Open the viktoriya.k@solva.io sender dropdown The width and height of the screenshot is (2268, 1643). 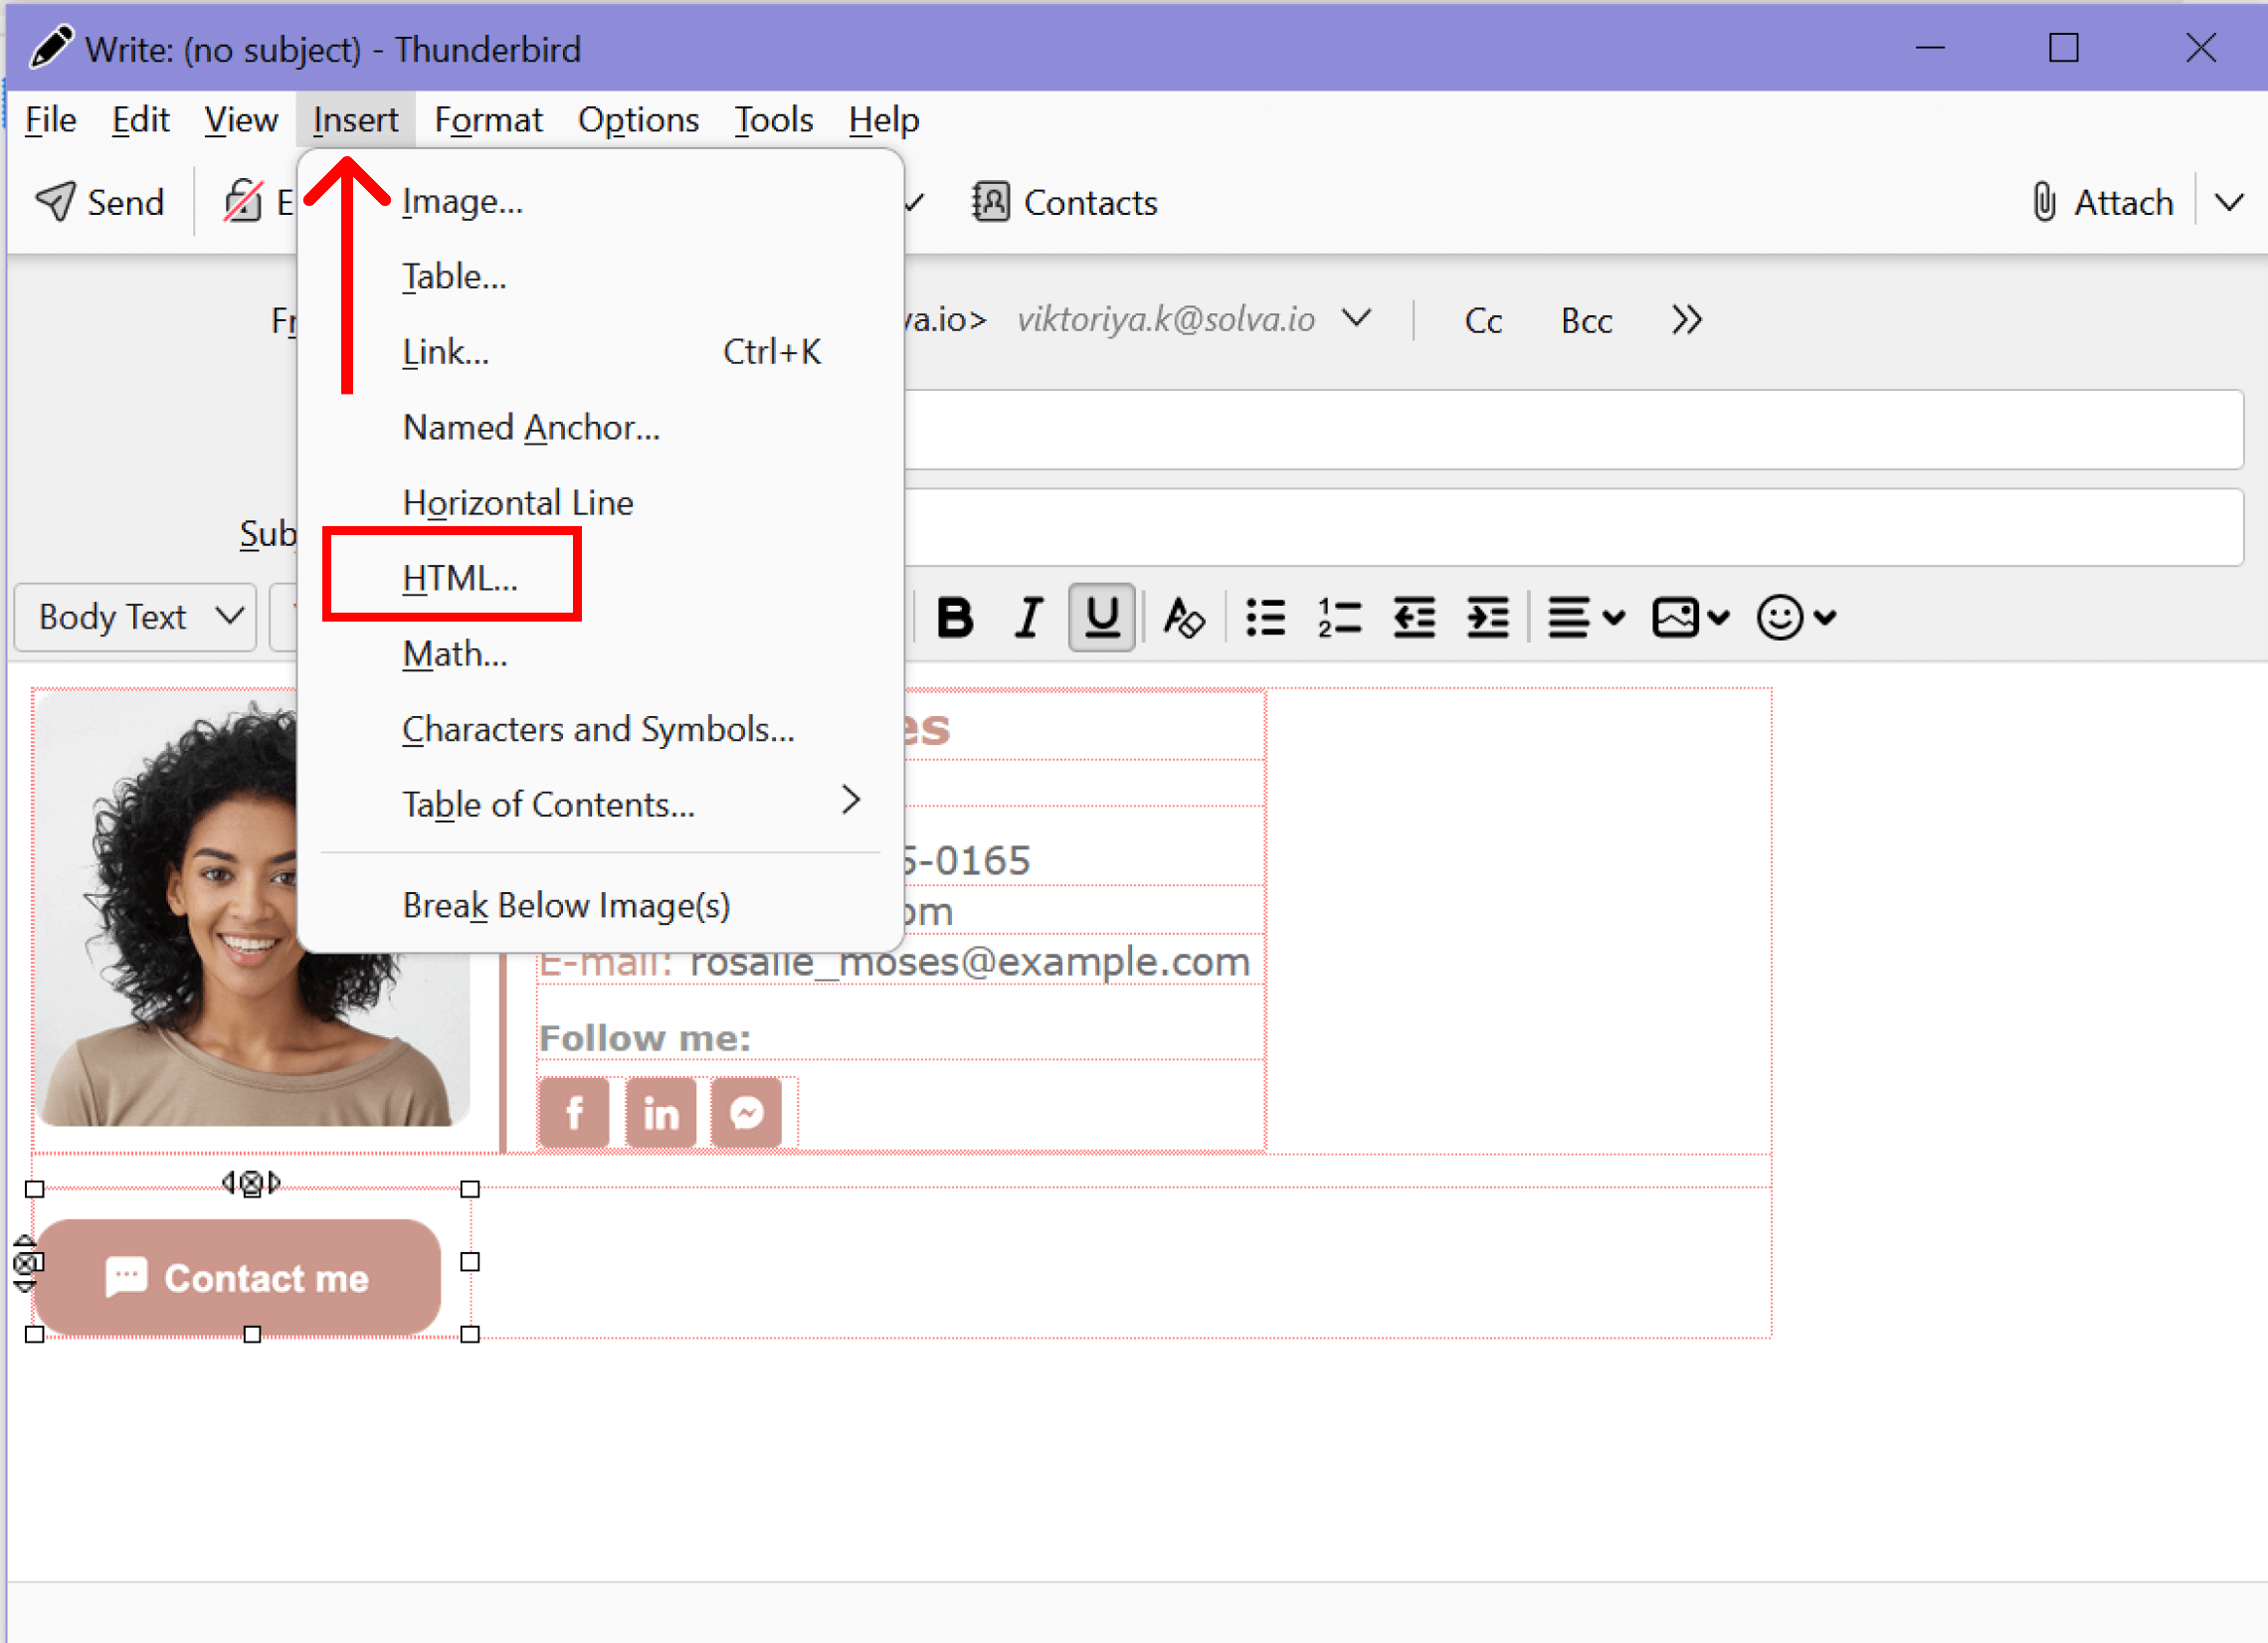pos(1357,319)
